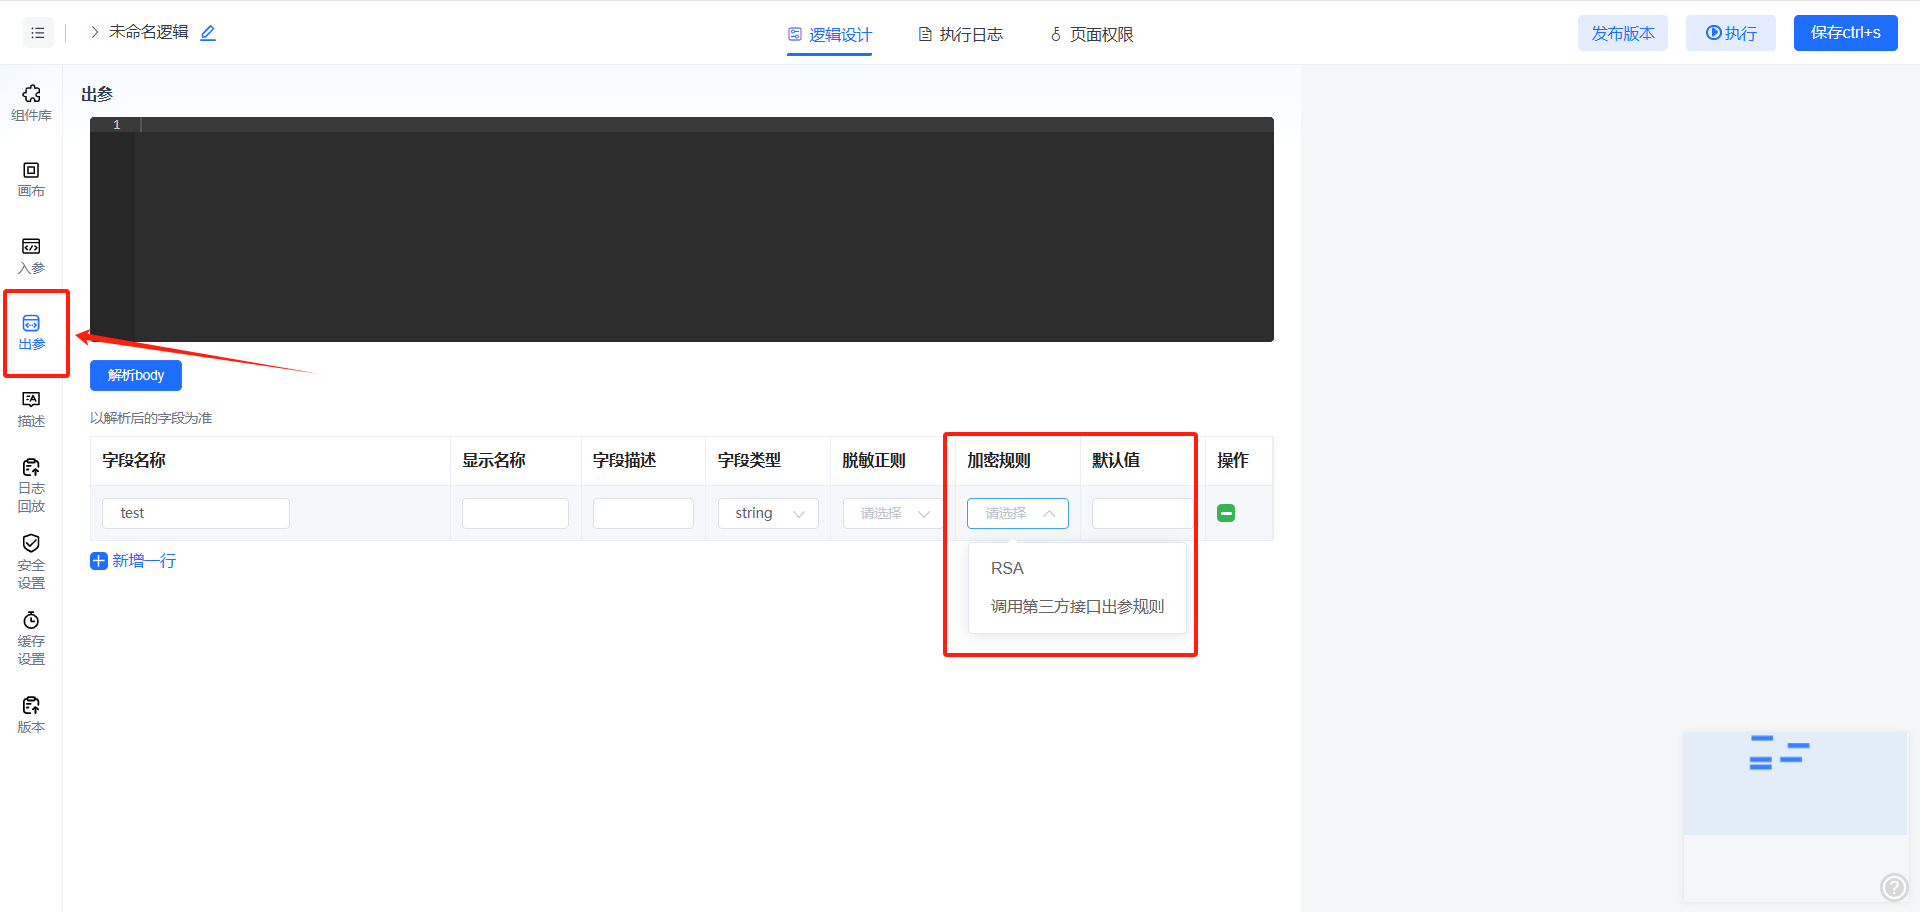
Task: Focus the empty 显示名称 input field
Action: (x=515, y=513)
